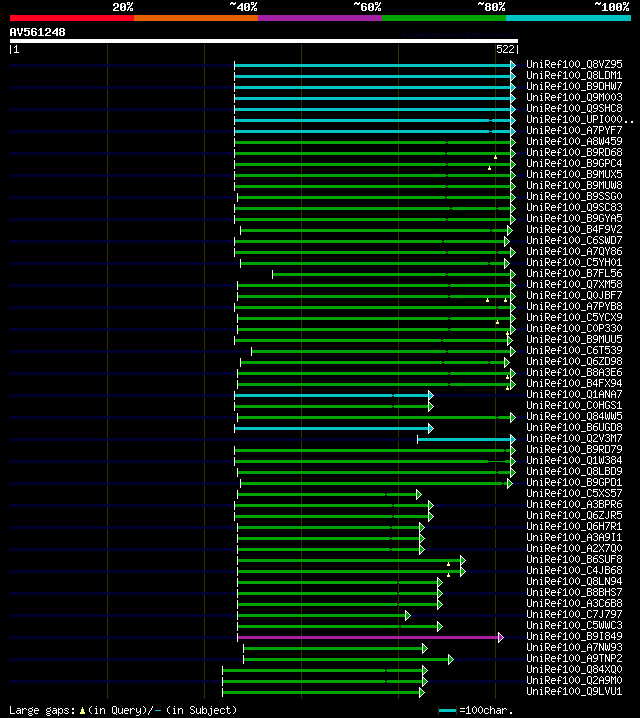Click the yellow gap marker on UniRef100_C5YCX9 row

pos(497,322)
